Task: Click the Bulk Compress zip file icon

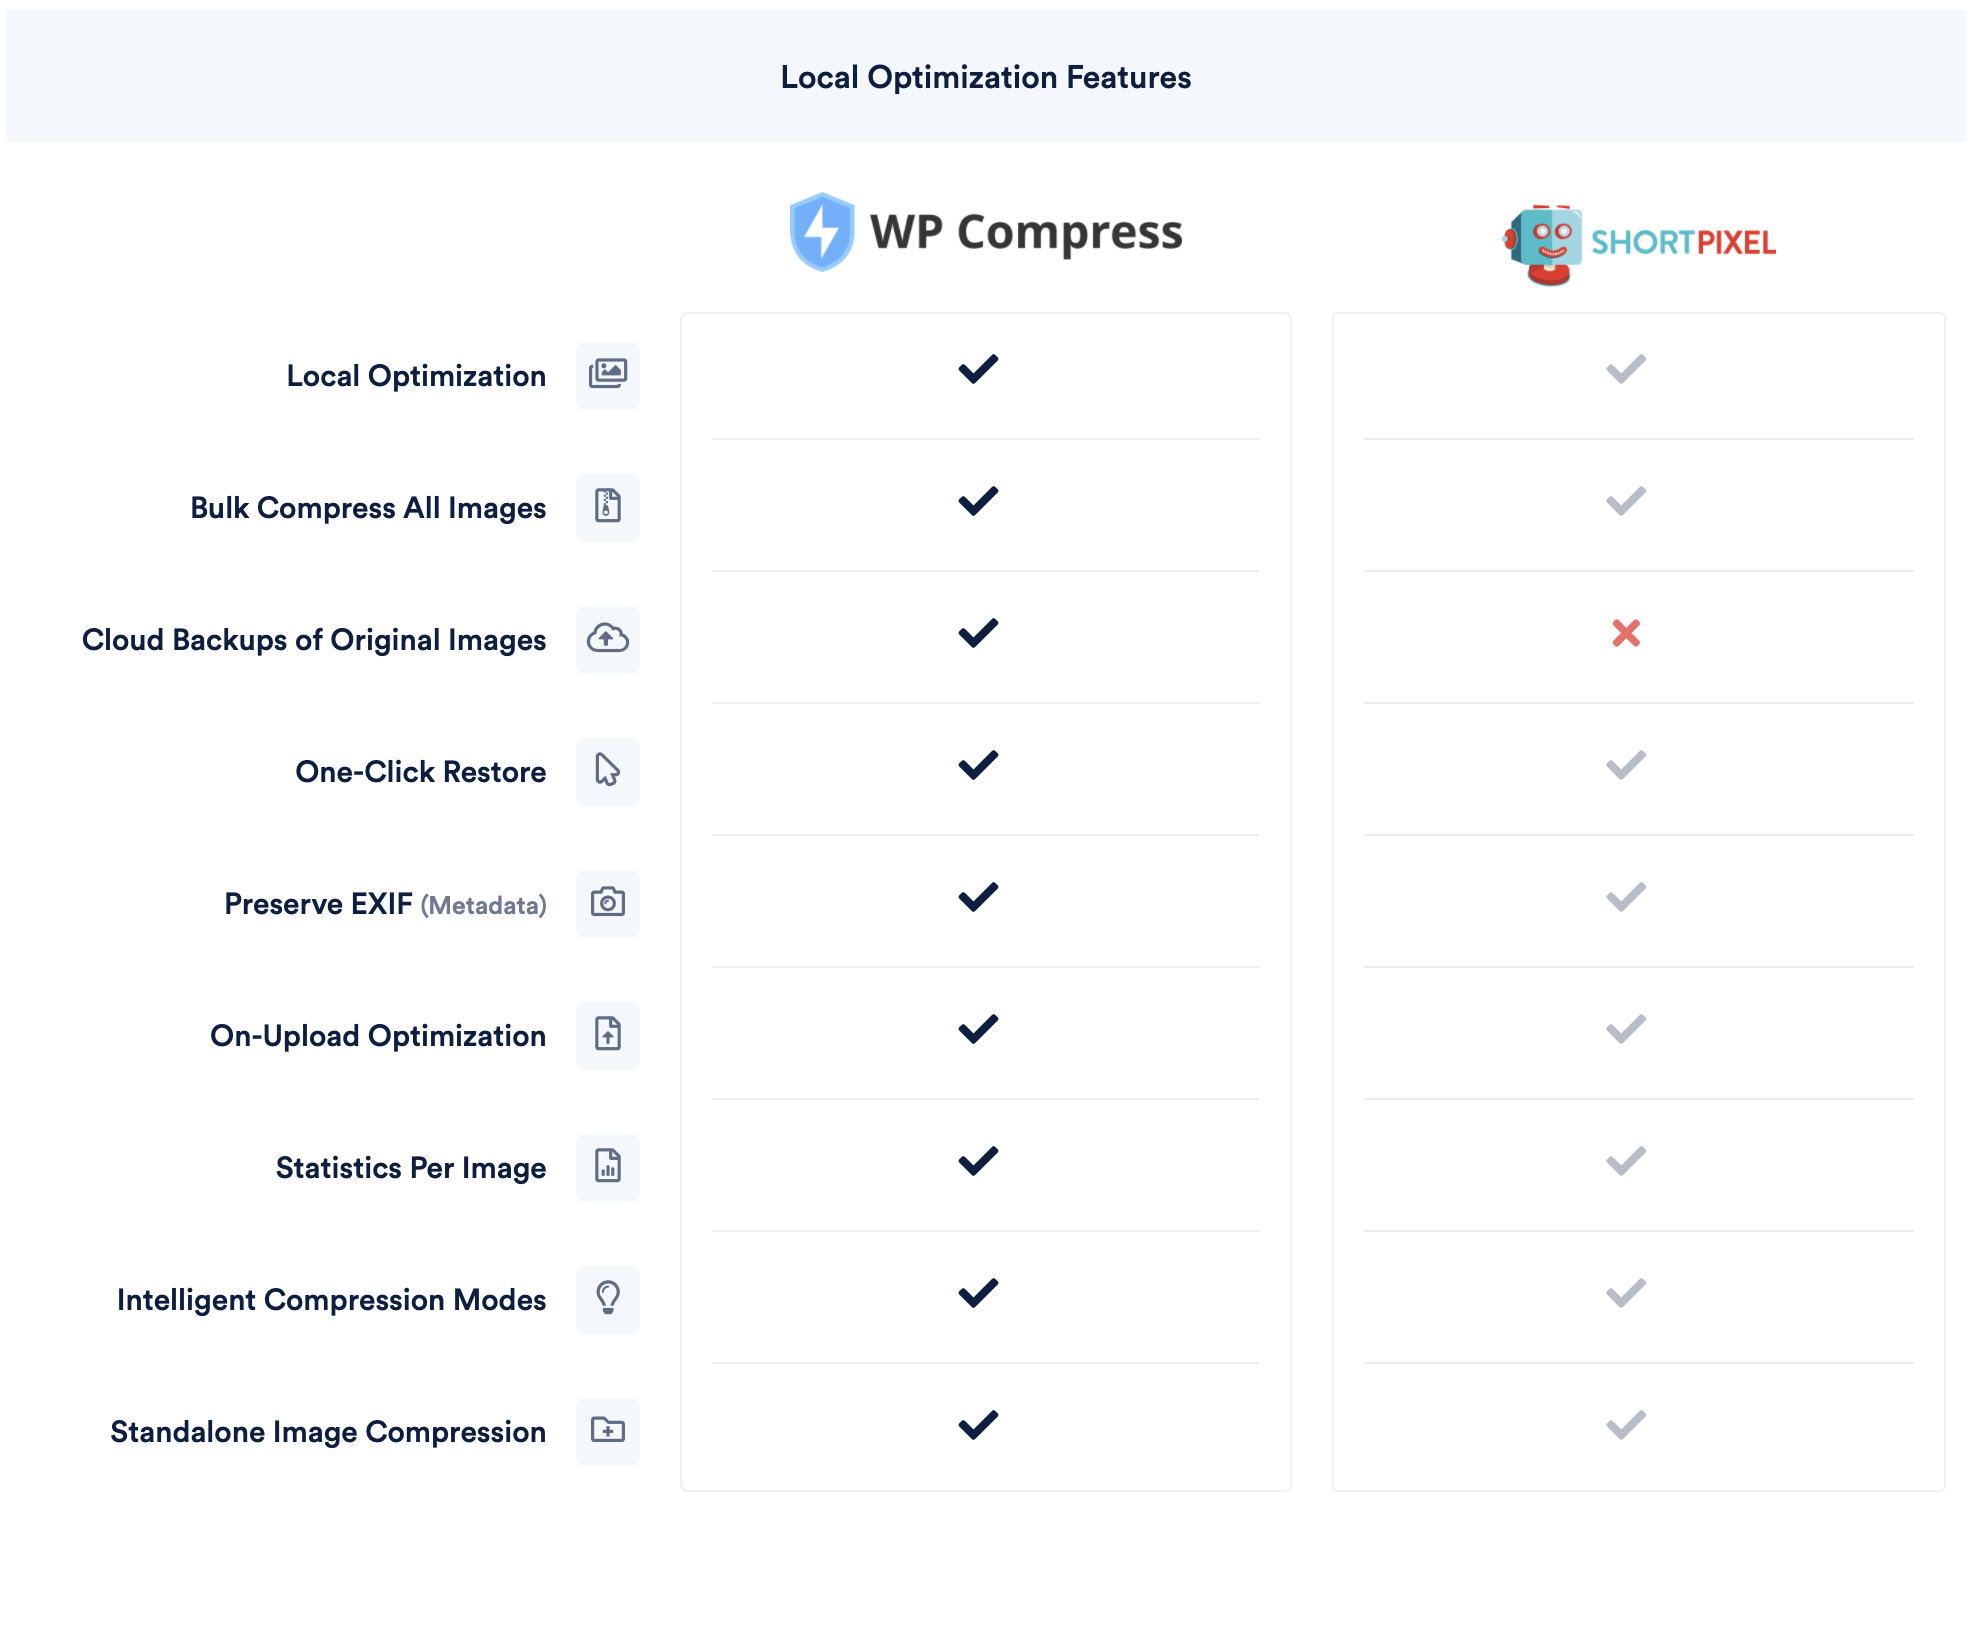Action: (x=607, y=507)
